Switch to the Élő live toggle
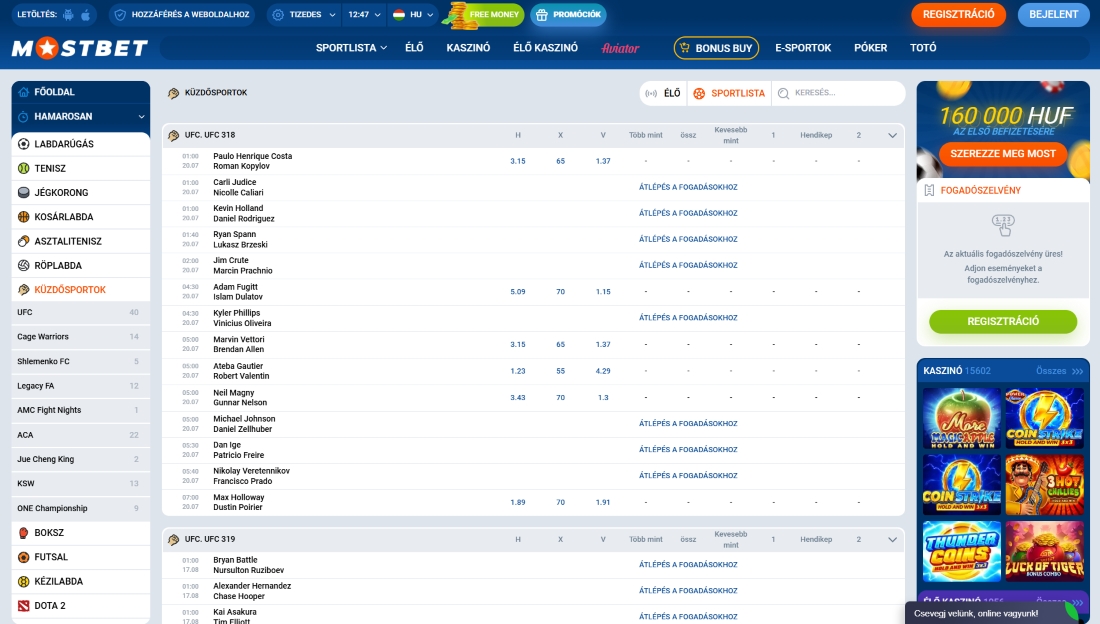Viewport: 1100px width, 624px height. click(664, 93)
